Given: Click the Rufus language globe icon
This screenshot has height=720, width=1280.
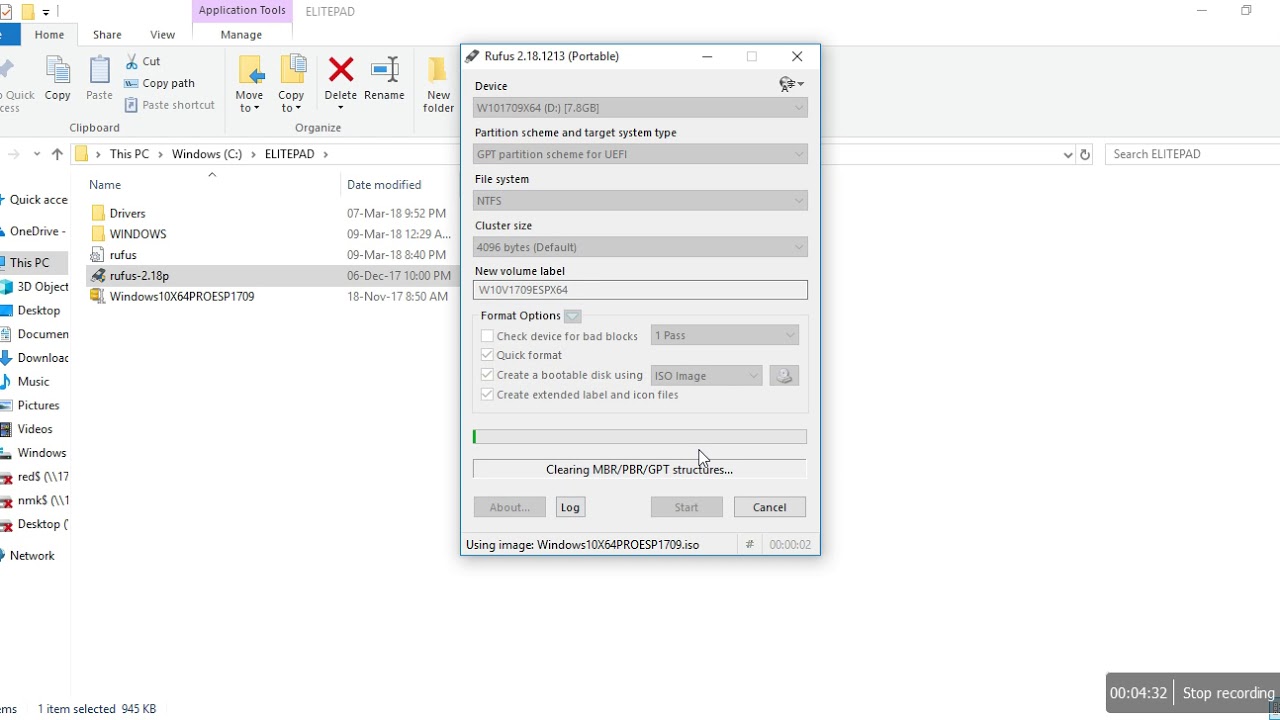Looking at the screenshot, I should [791, 85].
